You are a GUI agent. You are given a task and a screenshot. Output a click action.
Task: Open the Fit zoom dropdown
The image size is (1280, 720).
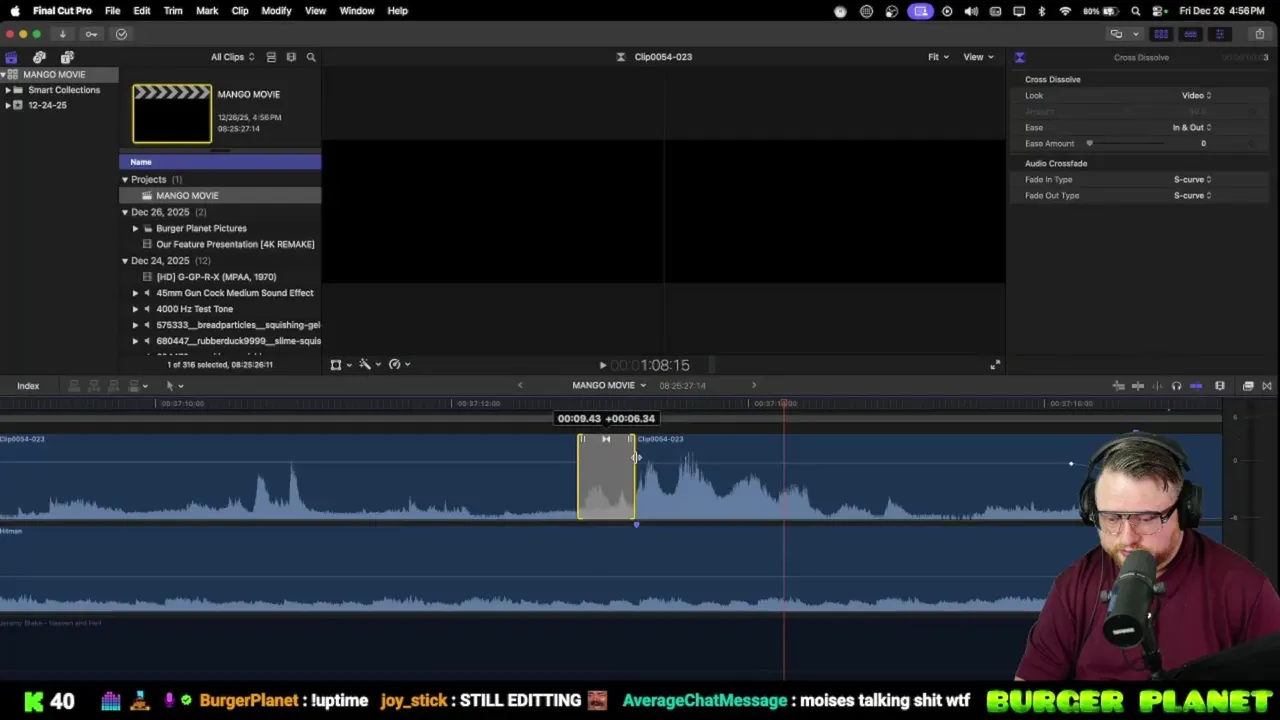(x=937, y=57)
